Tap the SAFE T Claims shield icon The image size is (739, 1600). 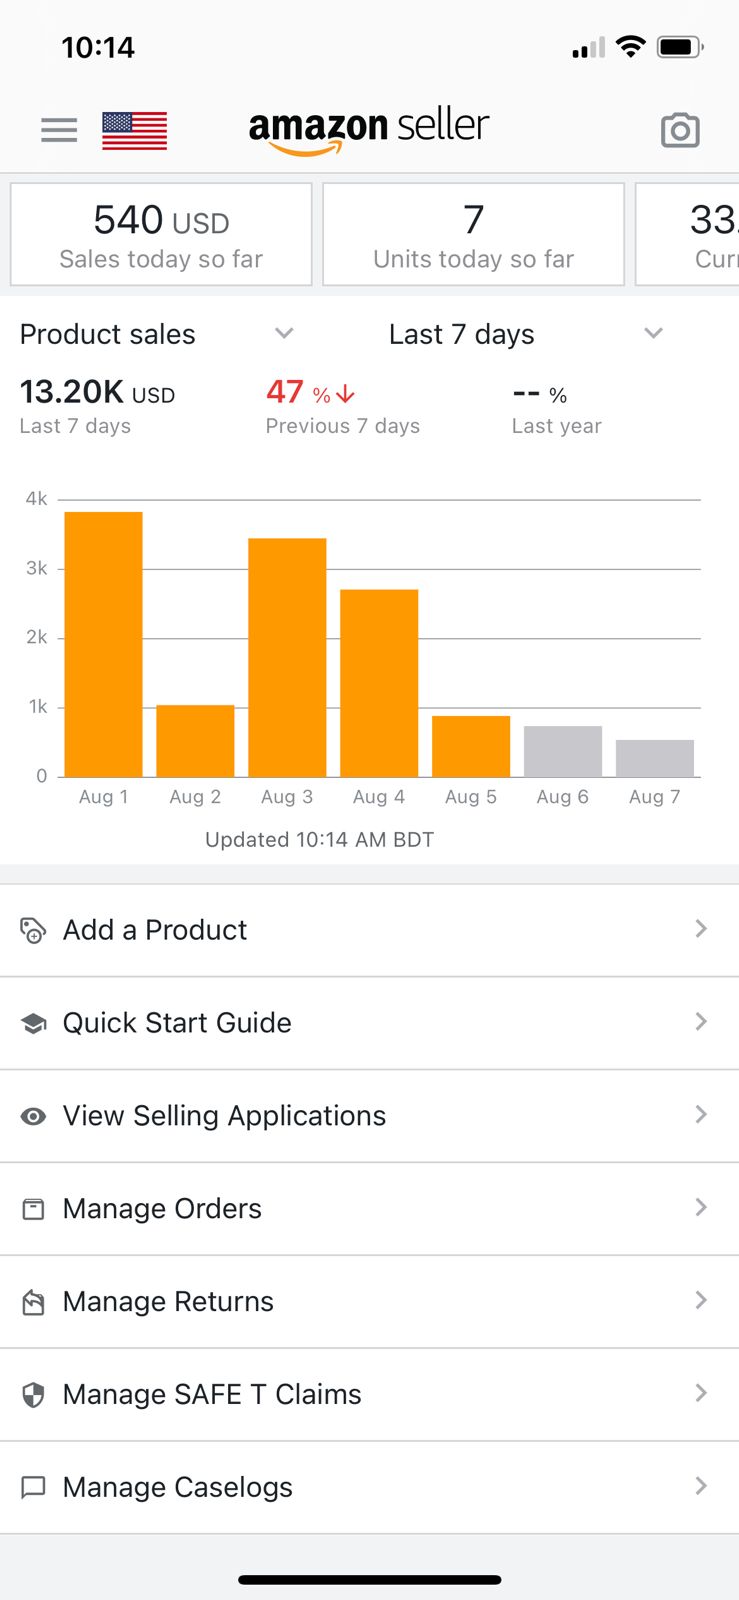pyautogui.click(x=33, y=1395)
